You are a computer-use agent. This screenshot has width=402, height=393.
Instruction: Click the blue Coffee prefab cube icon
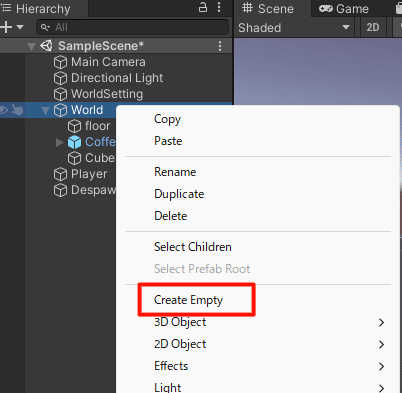[x=74, y=142]
